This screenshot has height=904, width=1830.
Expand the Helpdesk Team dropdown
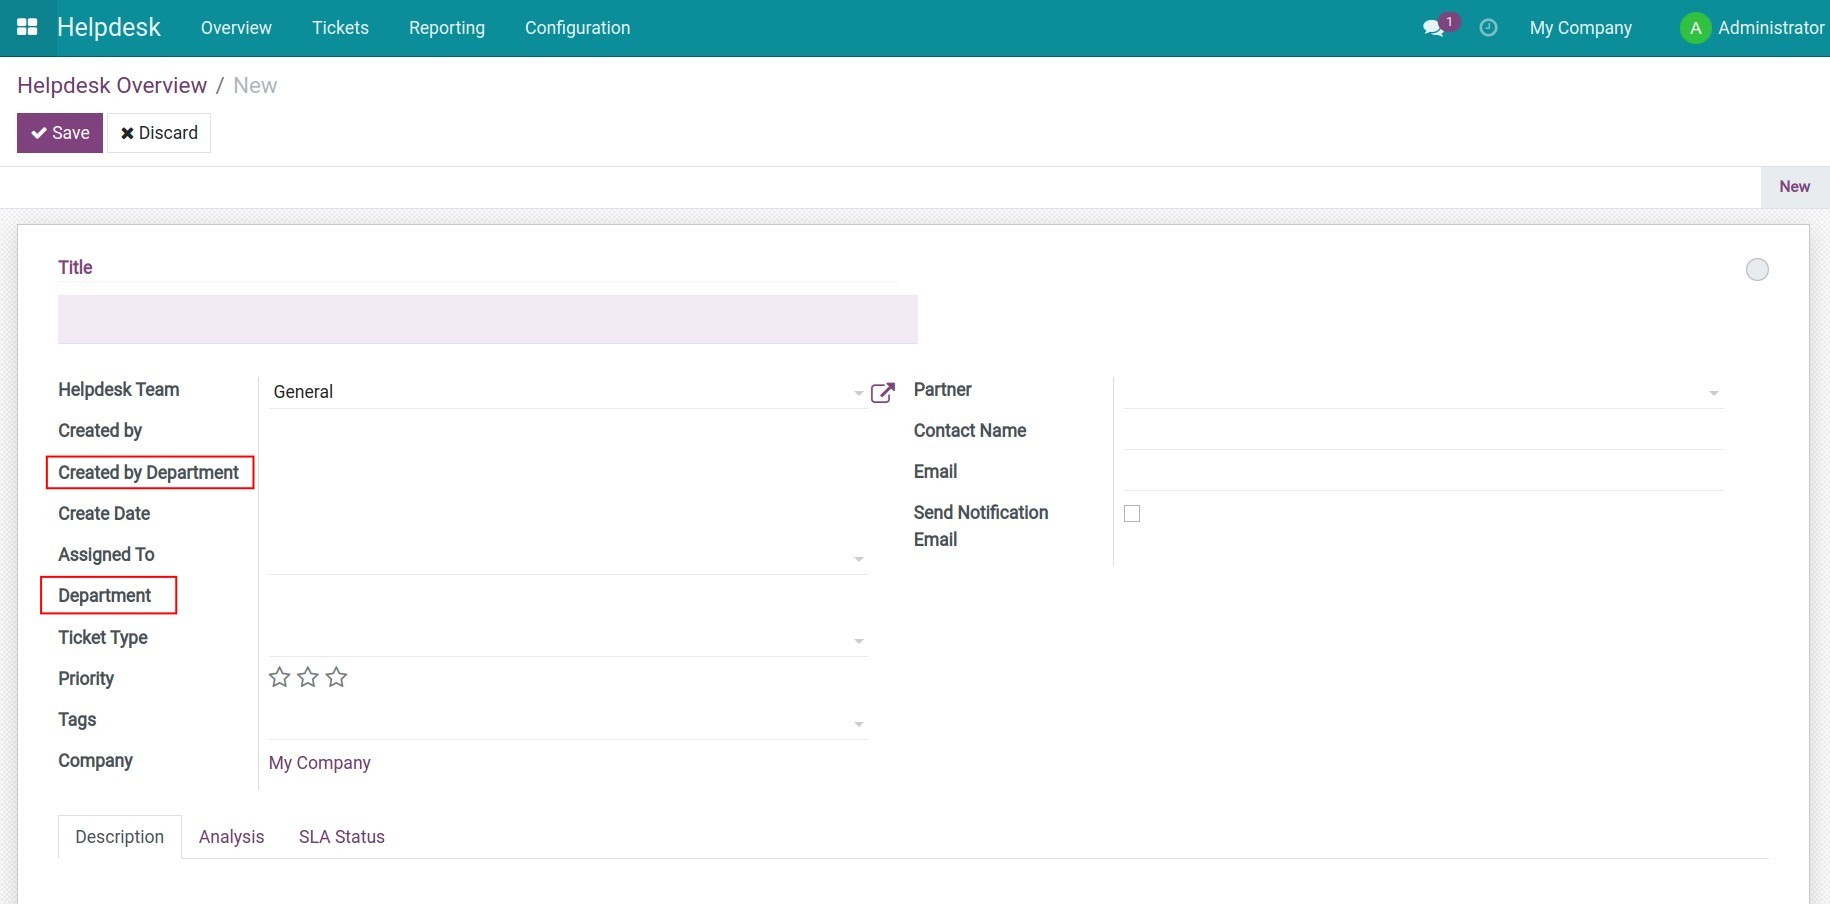pos(858,393)
